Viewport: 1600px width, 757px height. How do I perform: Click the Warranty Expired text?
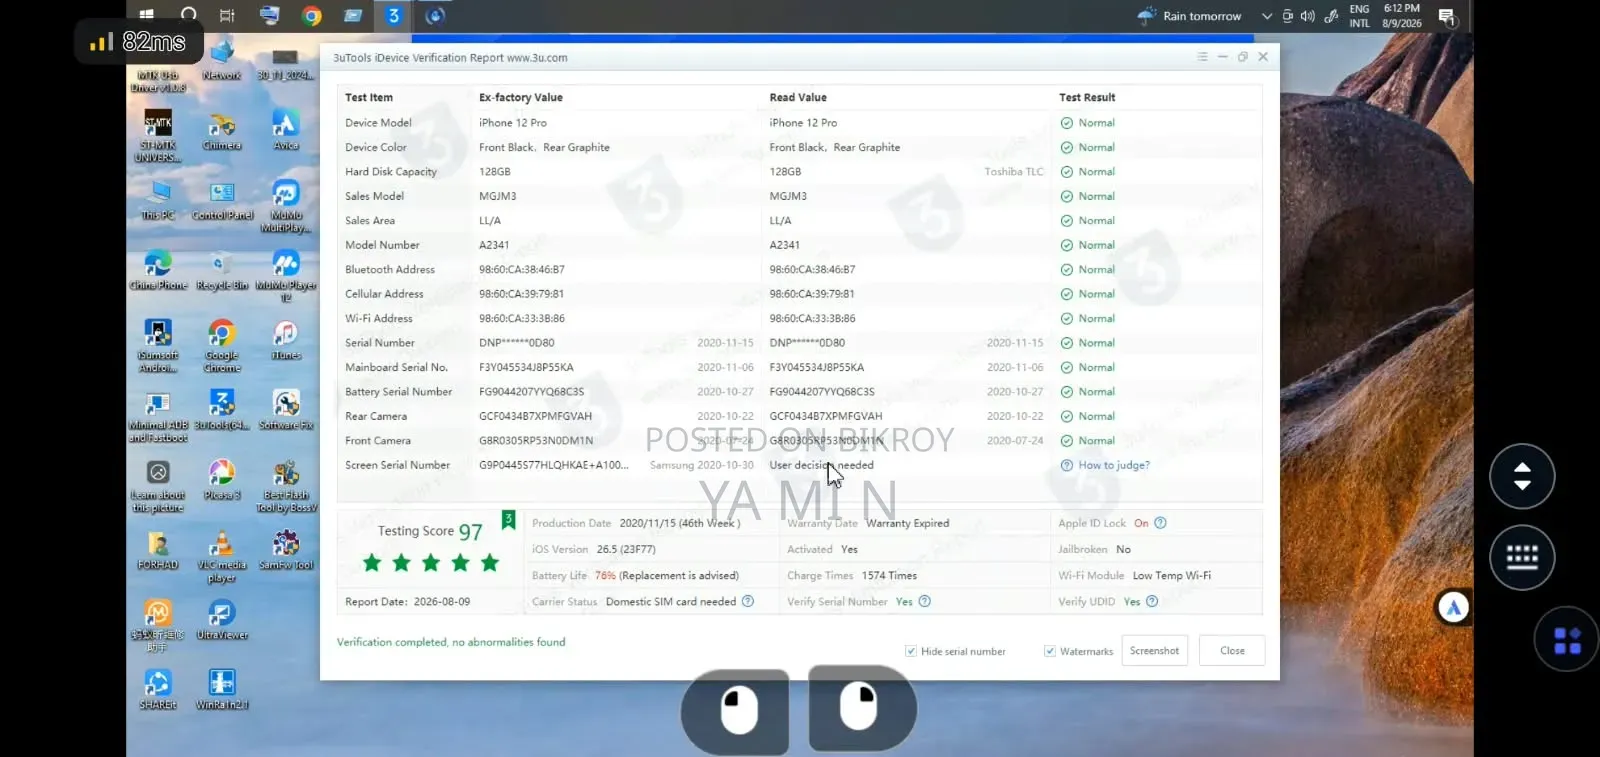click(x=908, y=523)
